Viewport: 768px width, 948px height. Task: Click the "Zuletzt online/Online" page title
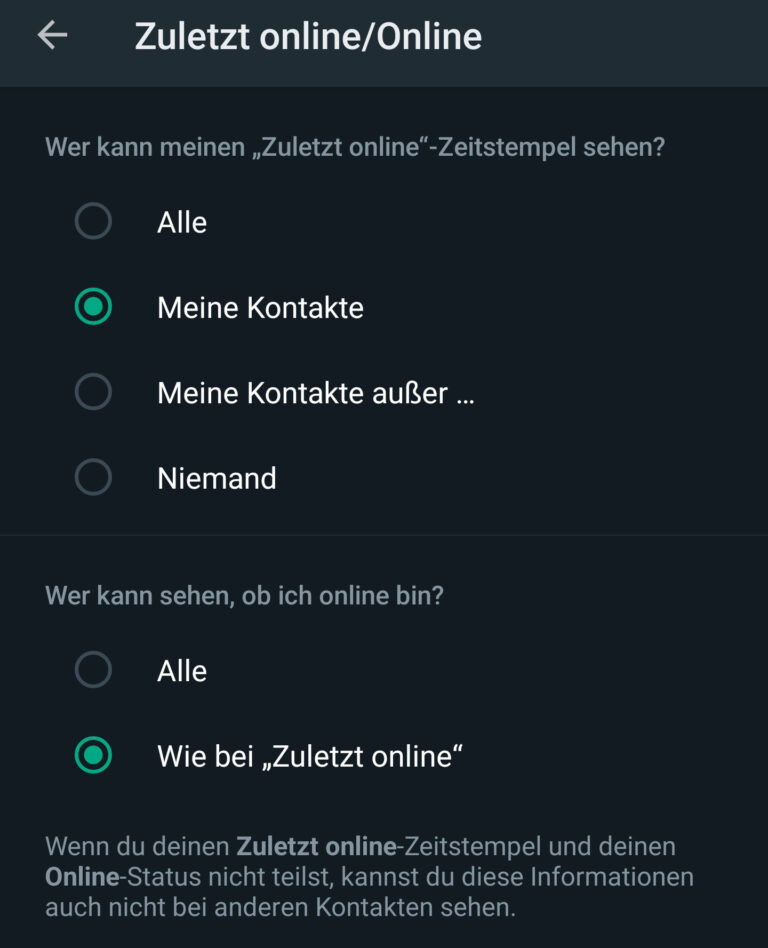click(x=308, y=36)
